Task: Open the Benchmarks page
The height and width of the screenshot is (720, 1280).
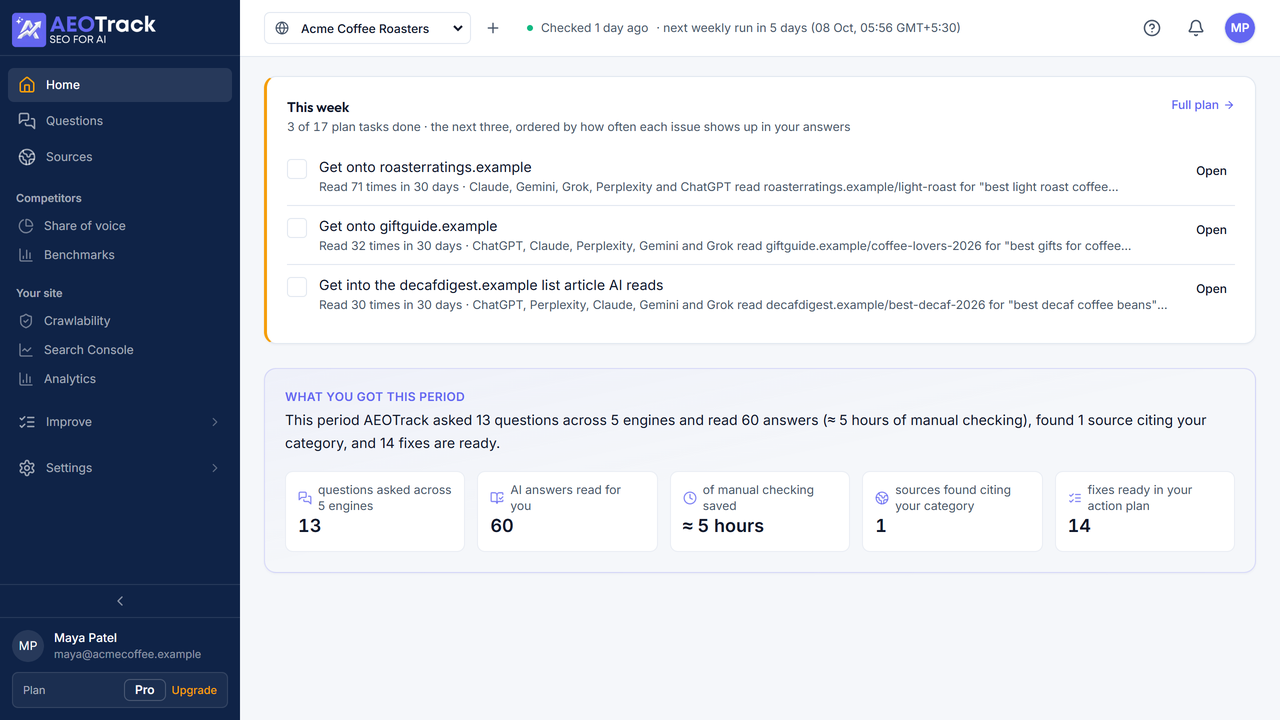Action: coord(120,255)
